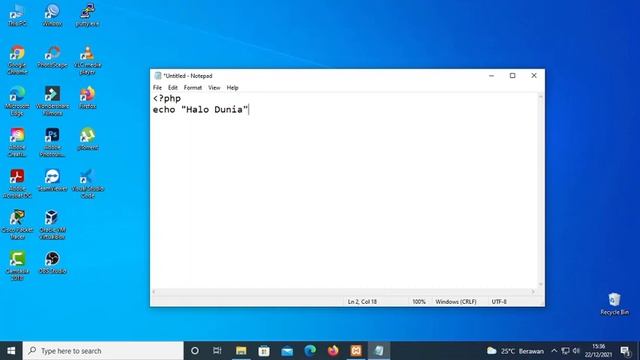
Task: Open the Camtasia 2018 desktop icon
Action: [x=17, y=266]
